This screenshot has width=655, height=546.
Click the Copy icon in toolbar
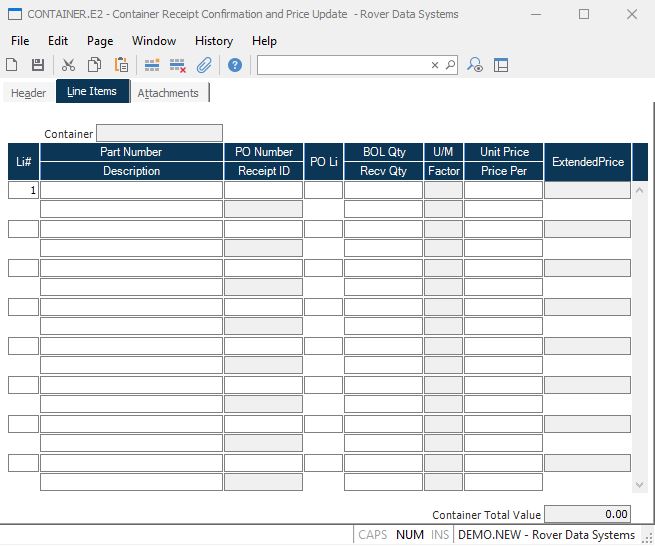(94, 65)
